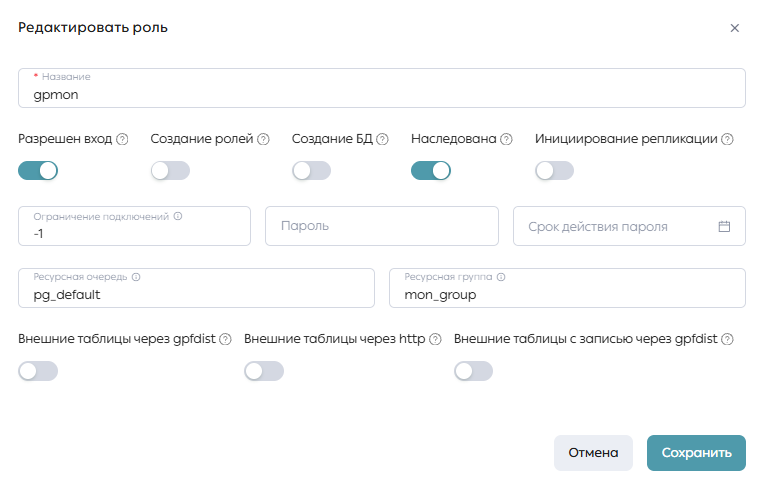763x489 pixels.
Task: Click the Отмена button
Action: click(593, 453)
